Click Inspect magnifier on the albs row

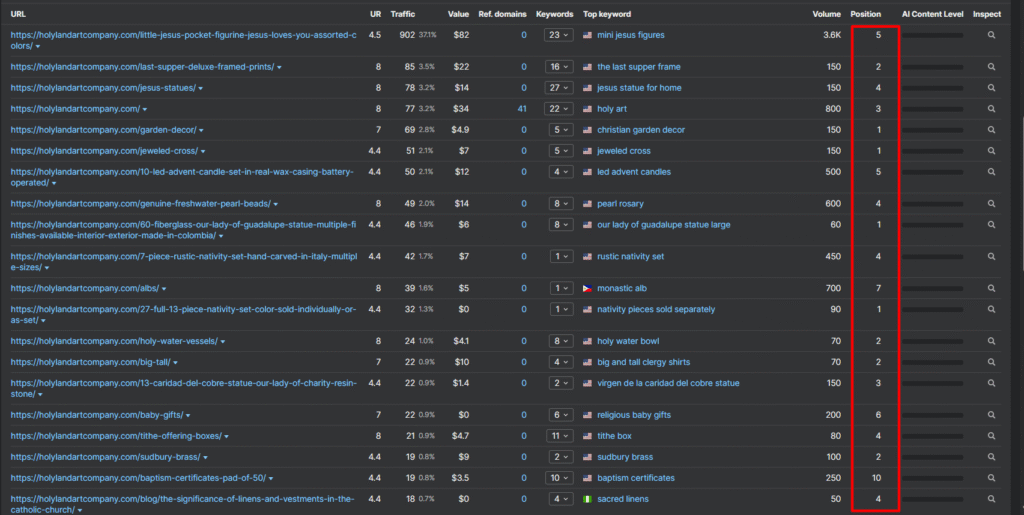991,288
